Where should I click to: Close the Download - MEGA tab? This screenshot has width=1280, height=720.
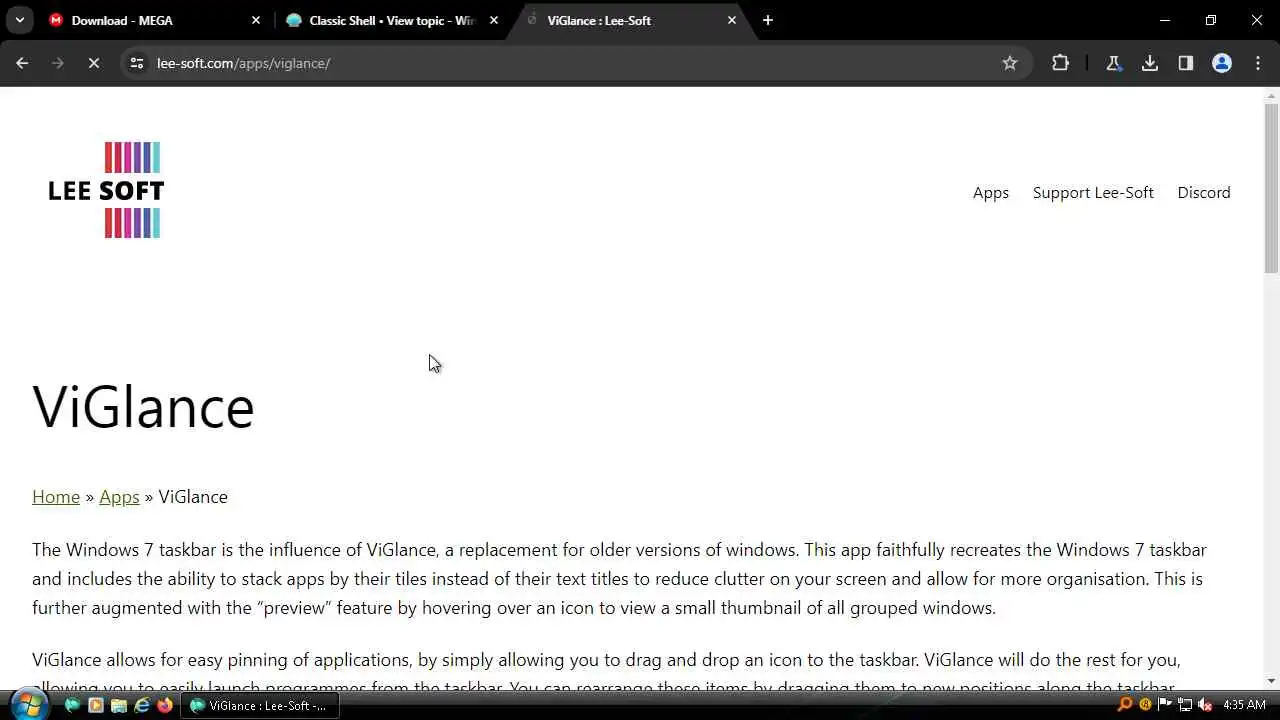click(255, 20)
